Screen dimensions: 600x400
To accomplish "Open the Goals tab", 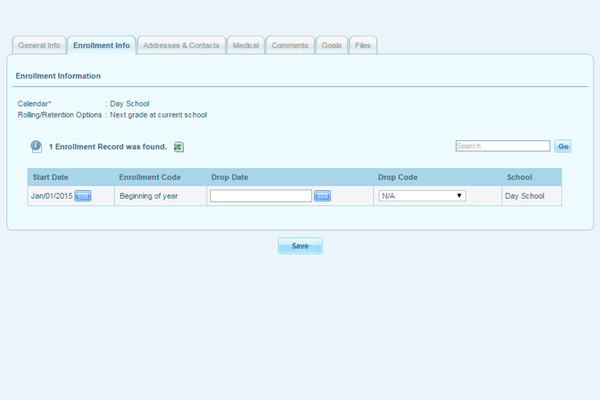I will tap(331, 45).
